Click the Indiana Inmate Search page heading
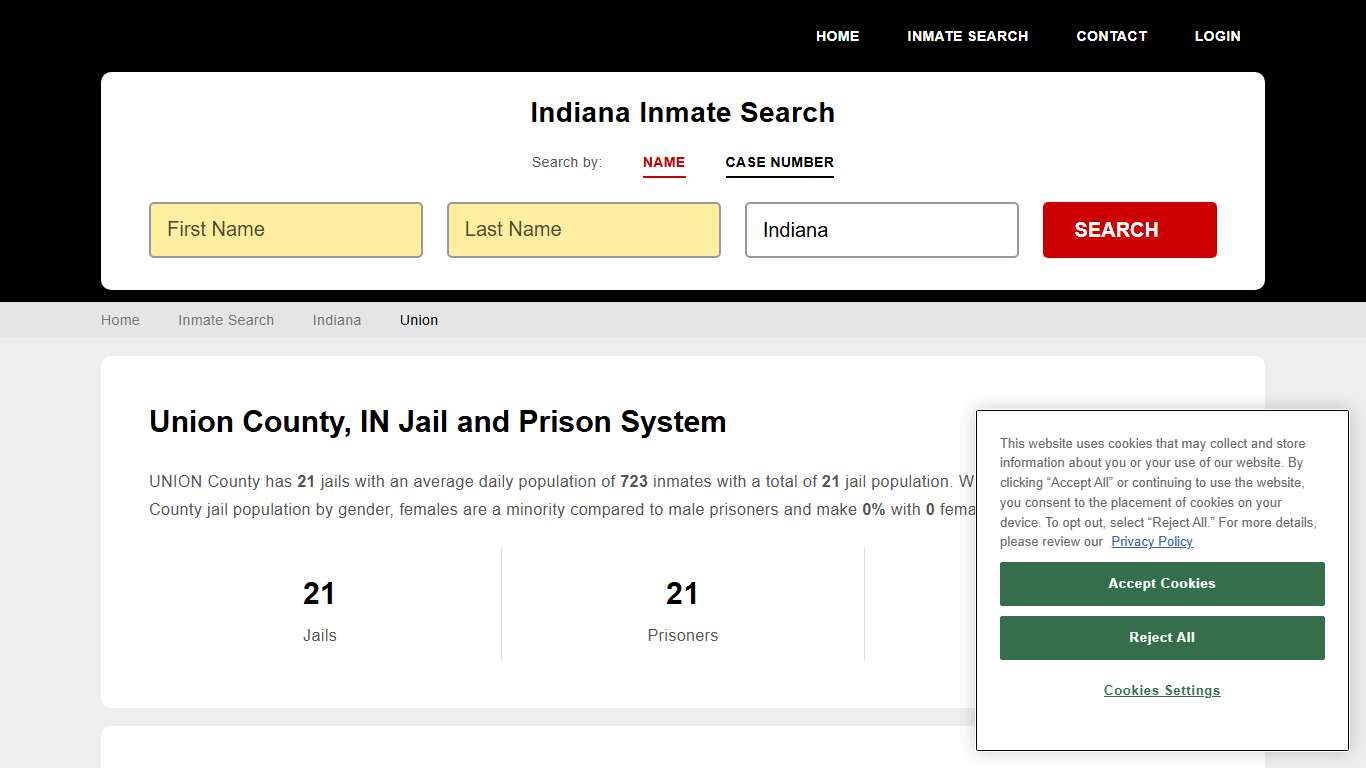This screenshot has width=1366, height=768. point(682,112)
